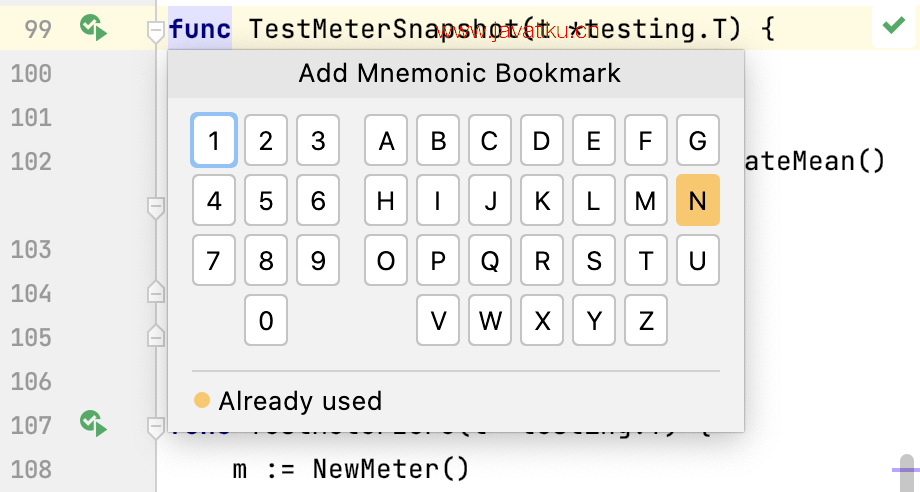Click line number 100 in gutter
The width and height of the screenshot is (920, 492).
tap(31, 73)
